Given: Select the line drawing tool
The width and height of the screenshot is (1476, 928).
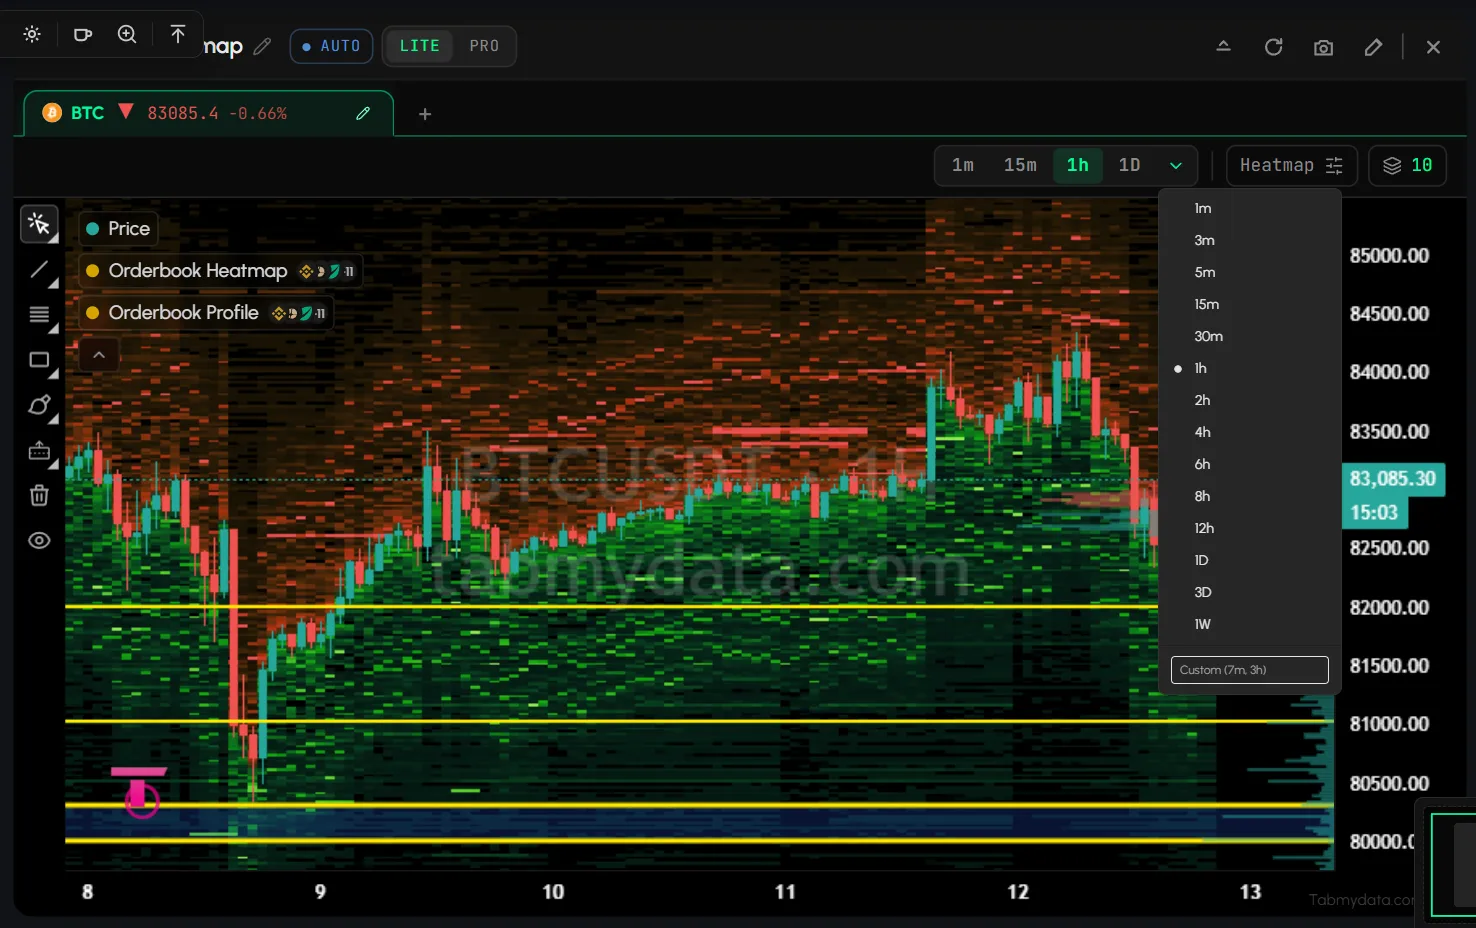Looking at the screenshot, I should tap(39, 270).
